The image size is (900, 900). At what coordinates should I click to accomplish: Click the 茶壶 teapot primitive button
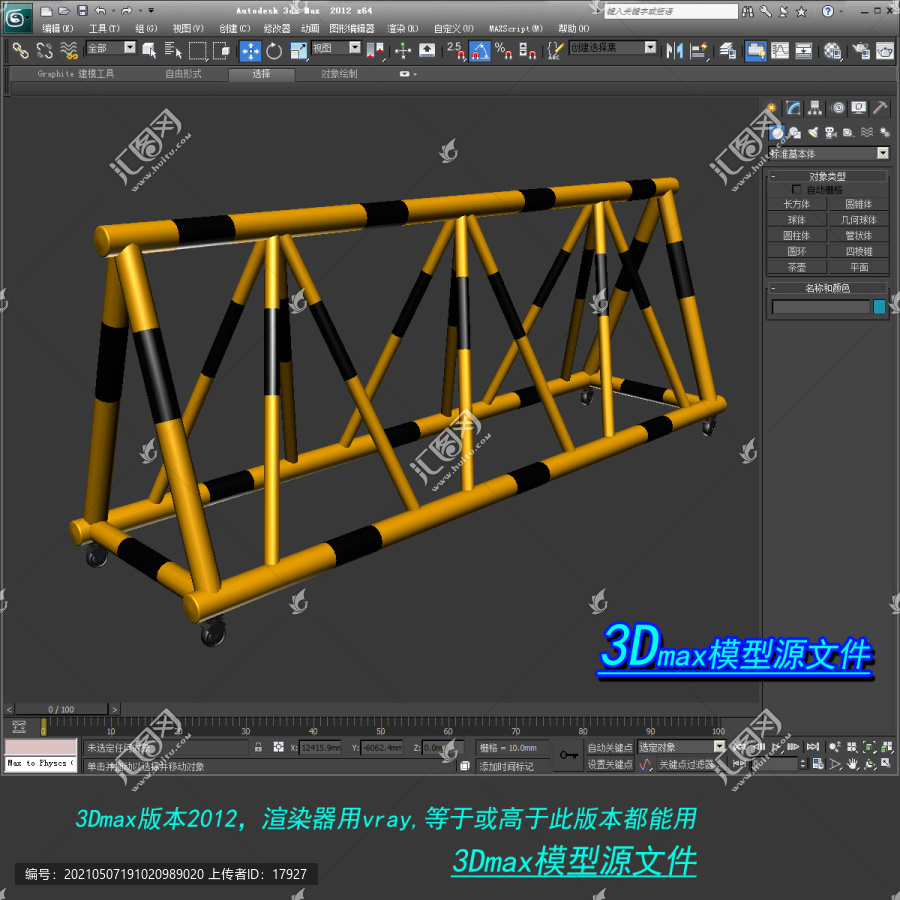[796, 267]
